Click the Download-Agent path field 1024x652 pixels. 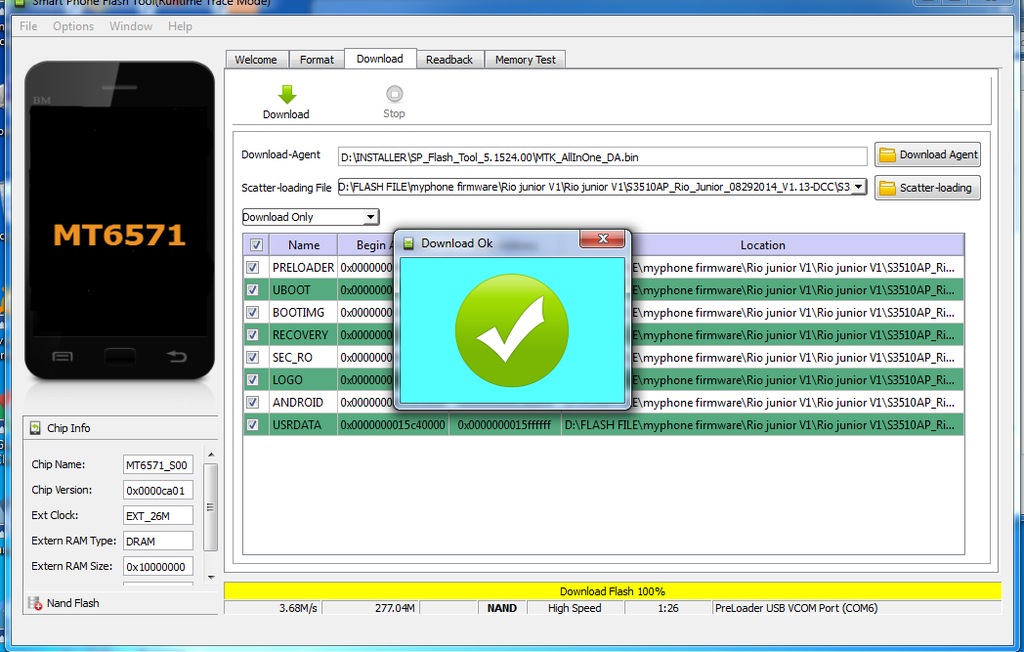point(602,157)
